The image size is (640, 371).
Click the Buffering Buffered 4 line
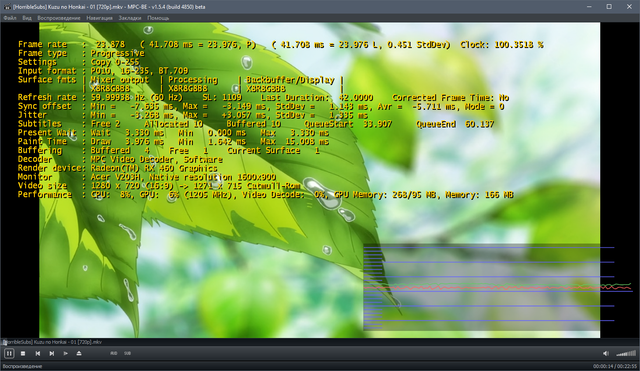(x=169, y=151)
